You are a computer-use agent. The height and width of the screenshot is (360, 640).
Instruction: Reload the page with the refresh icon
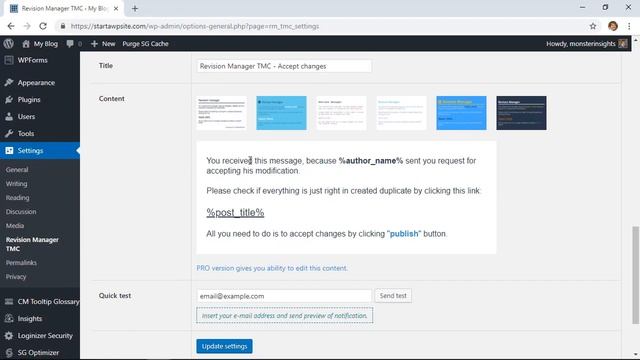(43, 26)
